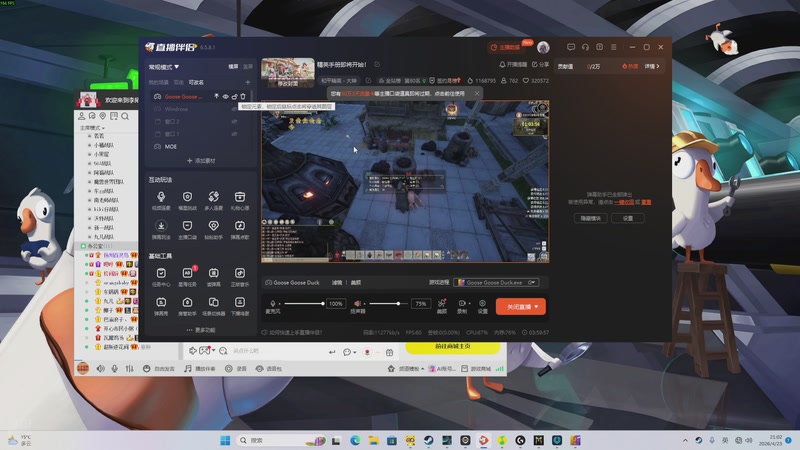Click the user avatar in title bar
Screen dimensions: 800x450
543,47
